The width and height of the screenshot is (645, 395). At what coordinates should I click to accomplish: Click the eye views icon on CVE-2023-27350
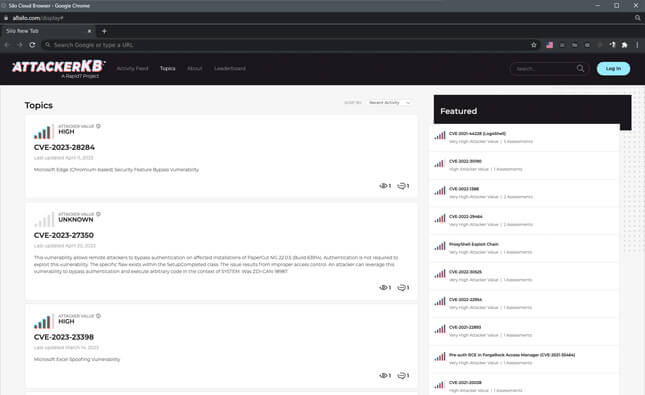point(383,288)
